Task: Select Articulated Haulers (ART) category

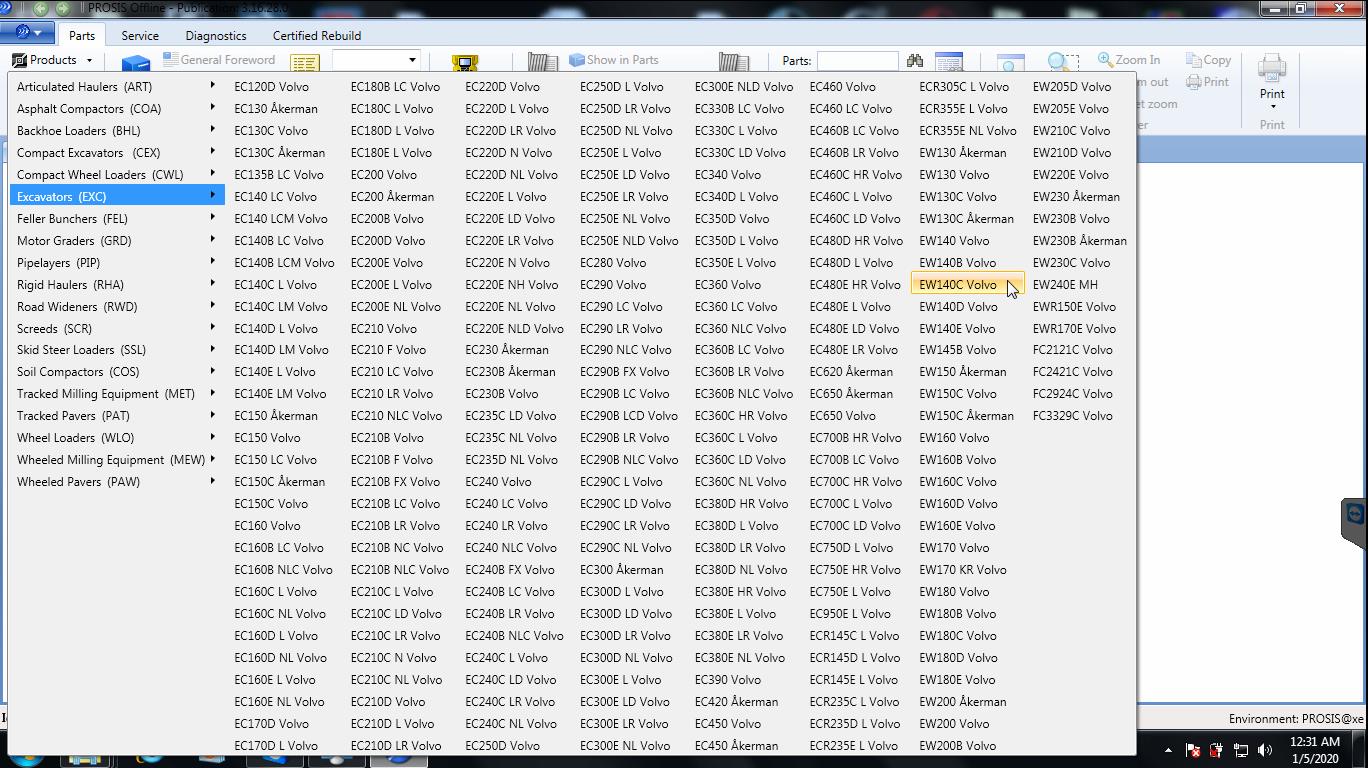Action: (117, 87)
